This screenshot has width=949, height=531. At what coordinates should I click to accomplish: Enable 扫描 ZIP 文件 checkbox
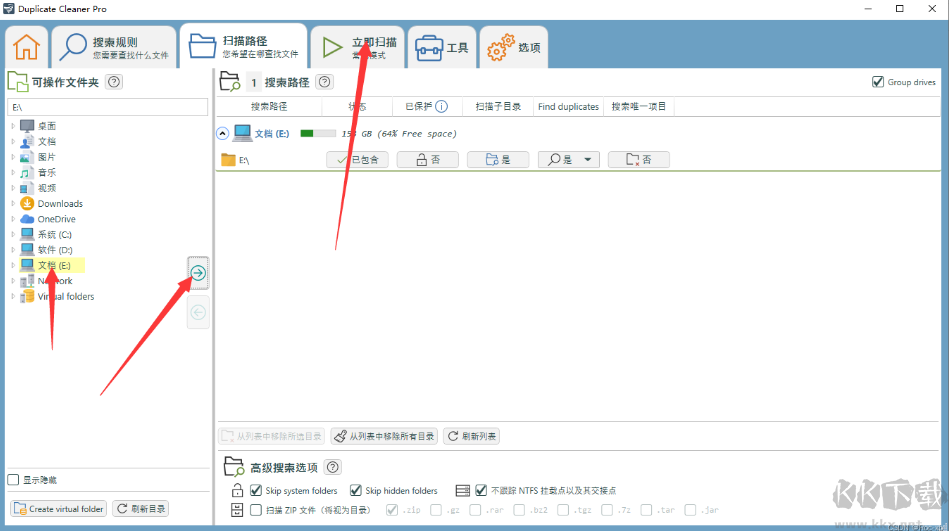256,510
